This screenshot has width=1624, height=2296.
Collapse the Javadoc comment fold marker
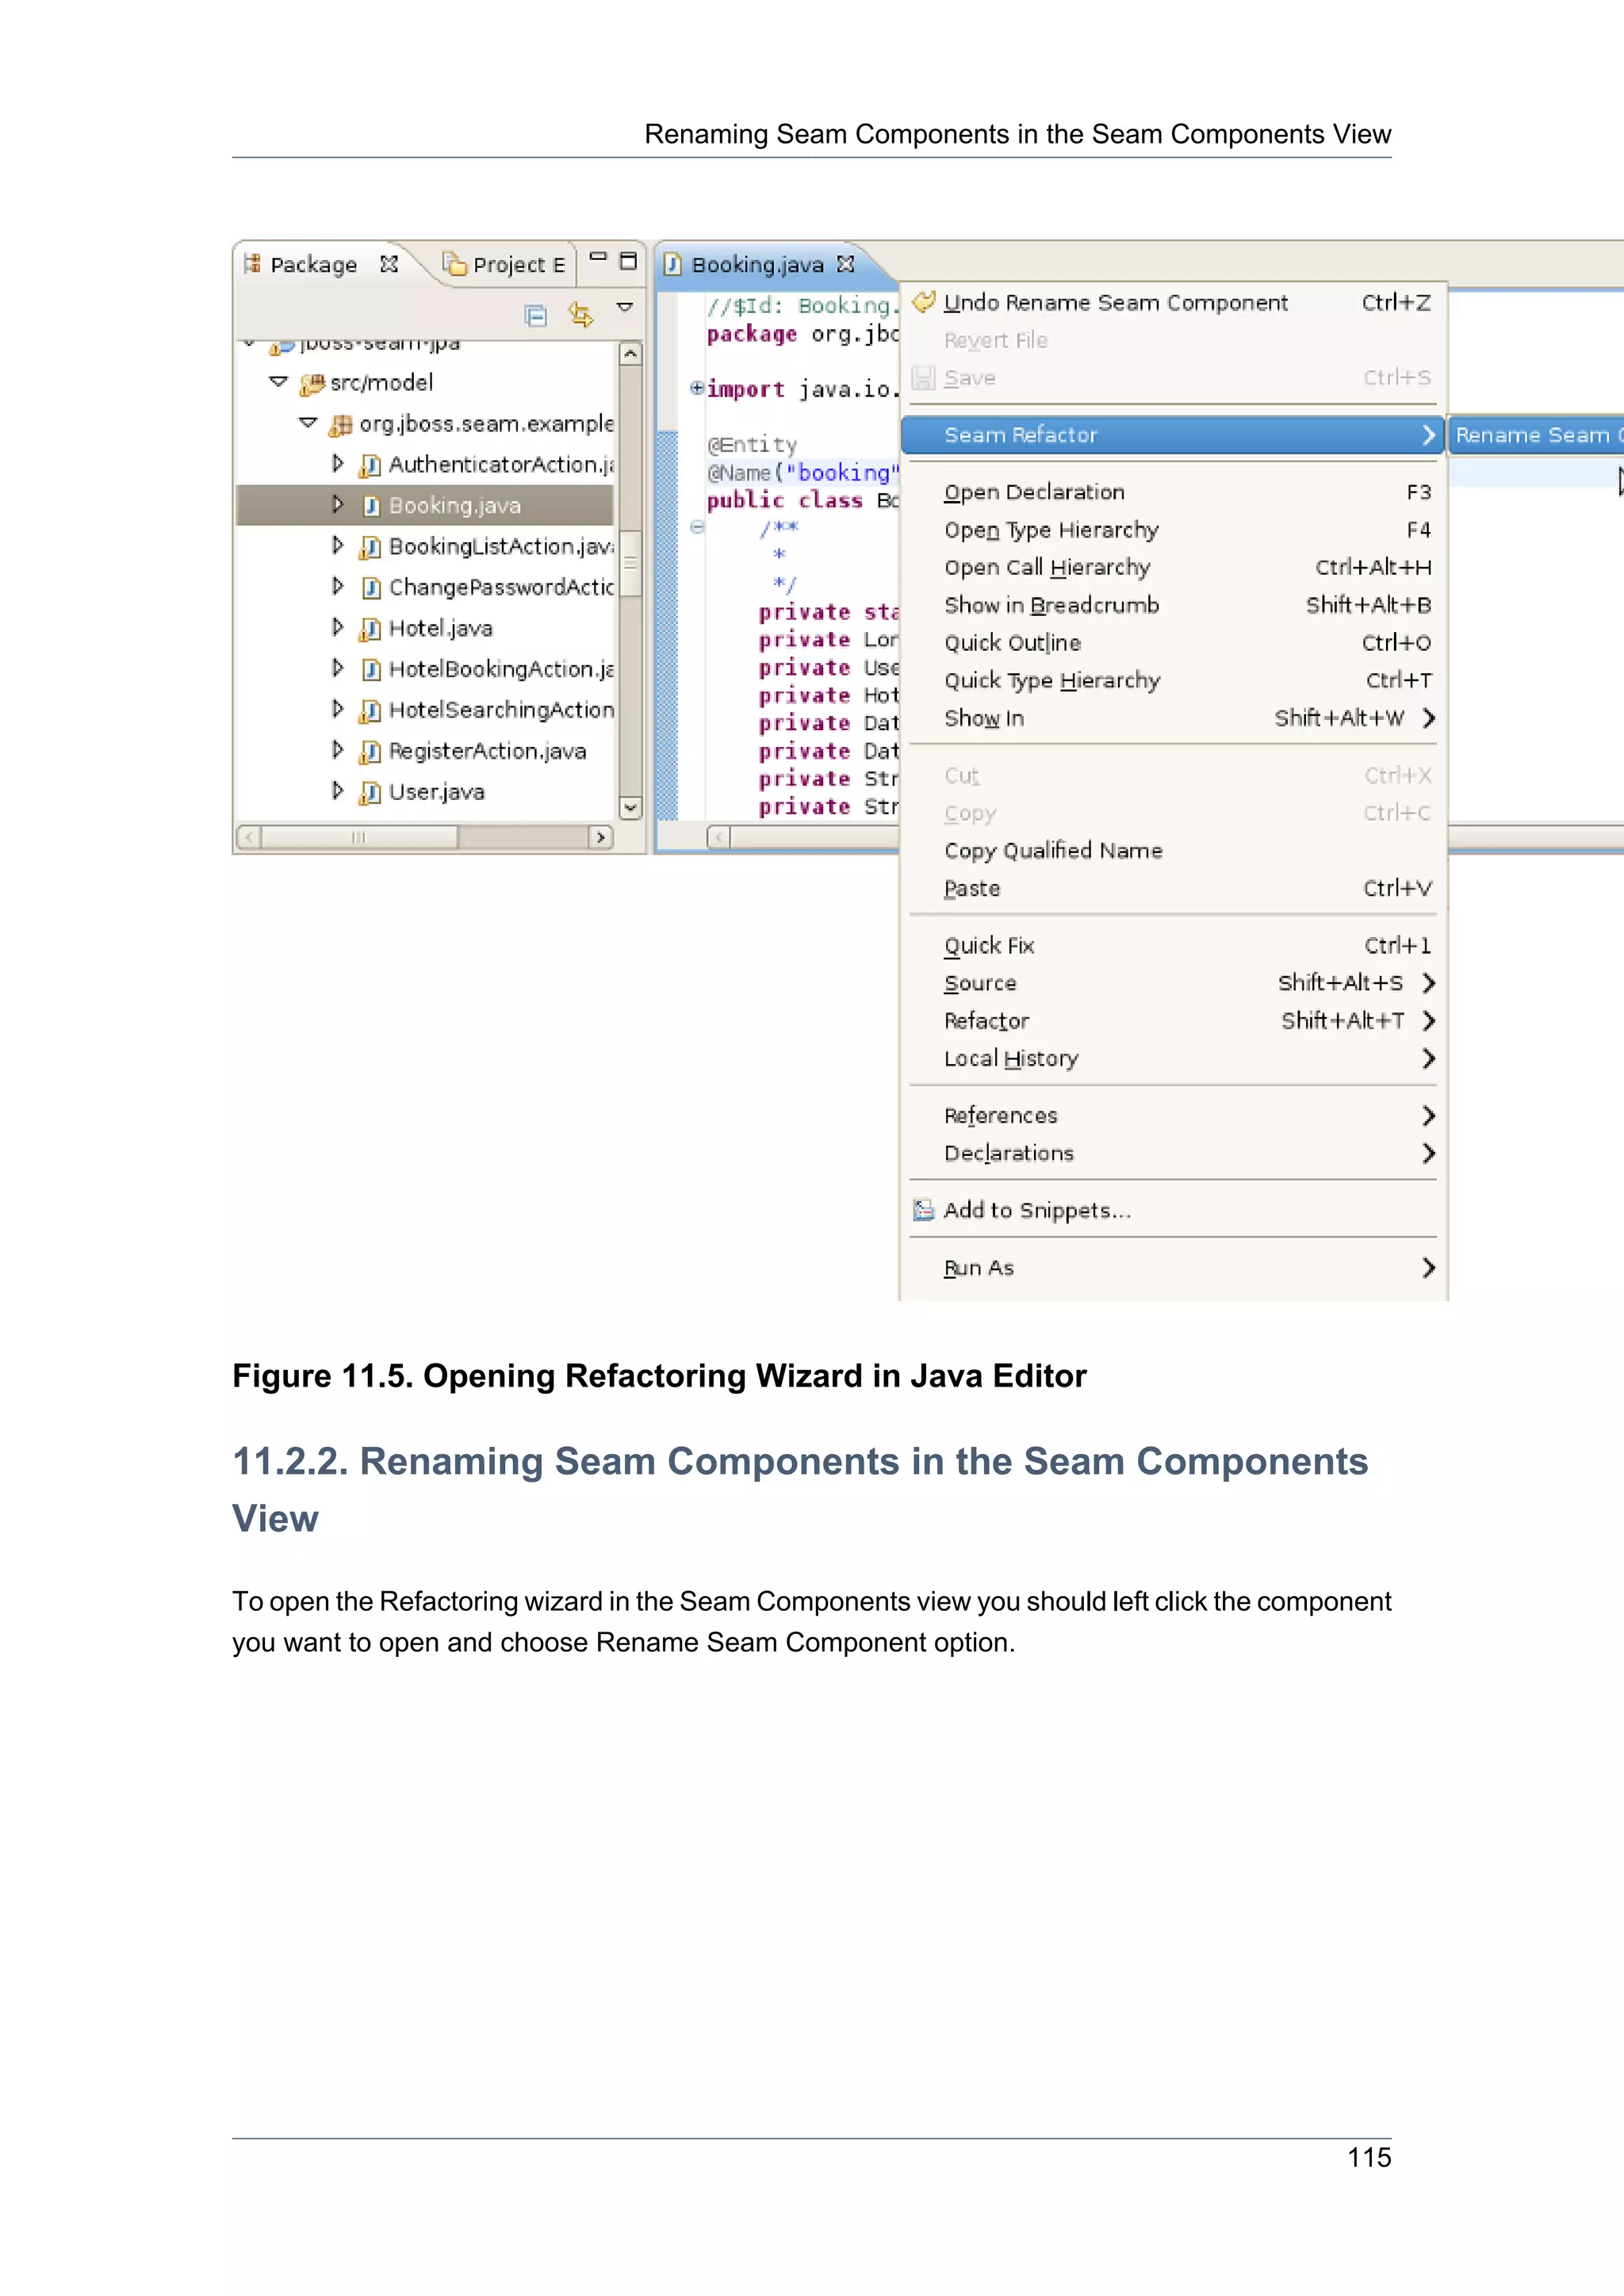697,527
